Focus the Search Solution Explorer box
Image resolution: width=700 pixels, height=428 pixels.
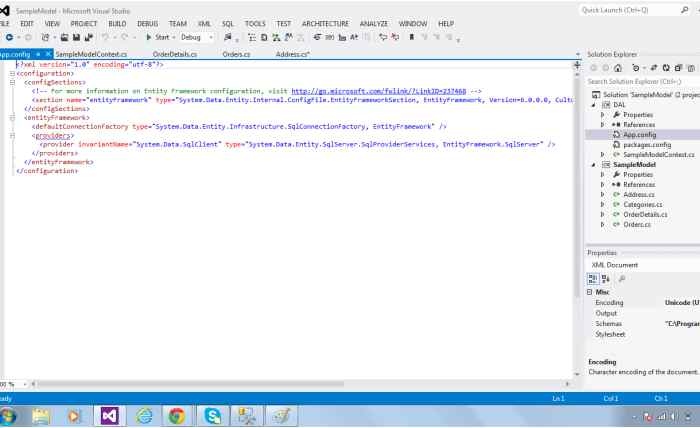(643, 82)
